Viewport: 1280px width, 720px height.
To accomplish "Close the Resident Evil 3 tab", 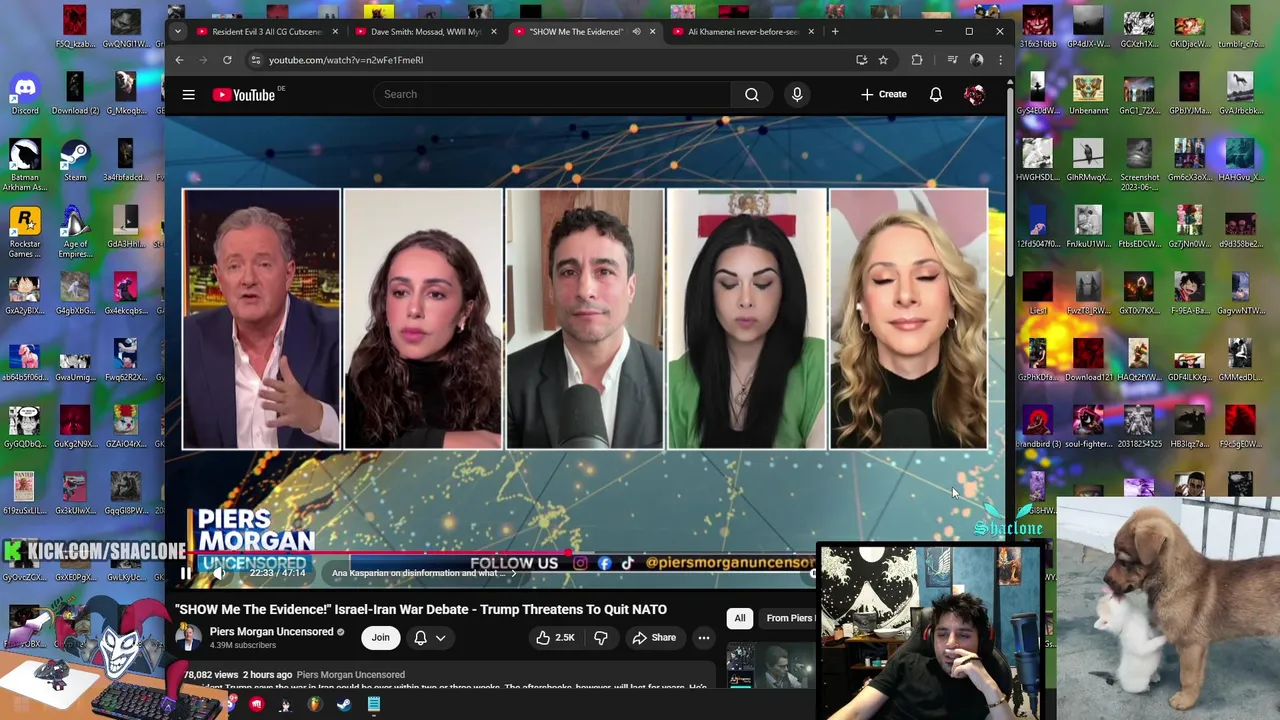I will click(x=335, y=32).
